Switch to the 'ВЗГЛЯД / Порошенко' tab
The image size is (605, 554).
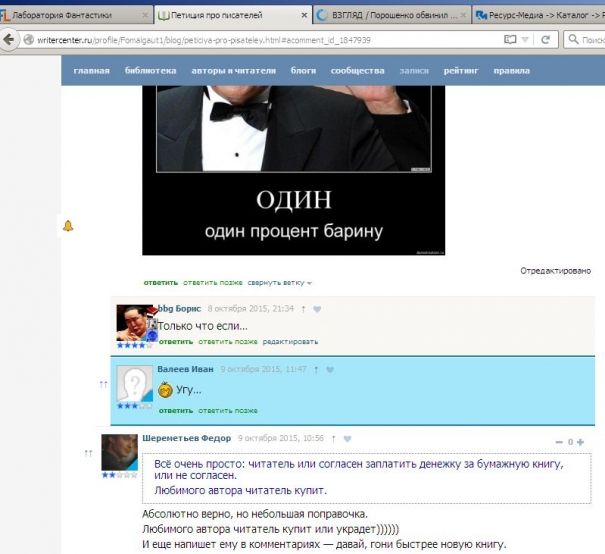[x=390, y=15]
